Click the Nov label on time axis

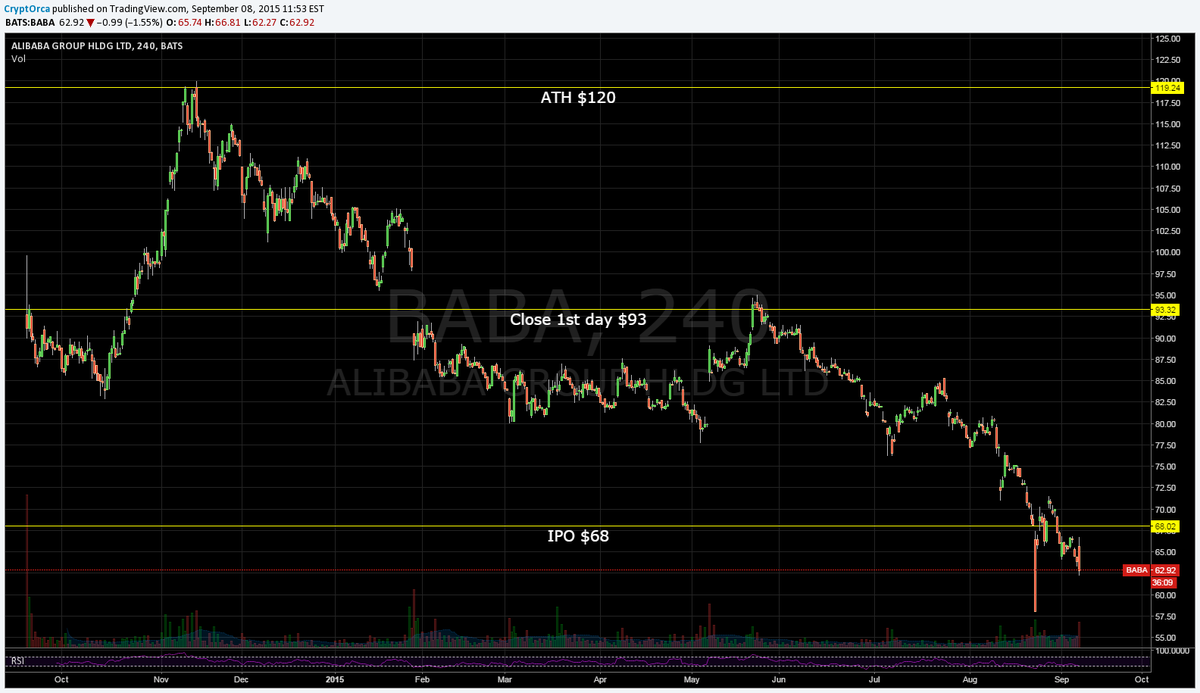(159, 679)
